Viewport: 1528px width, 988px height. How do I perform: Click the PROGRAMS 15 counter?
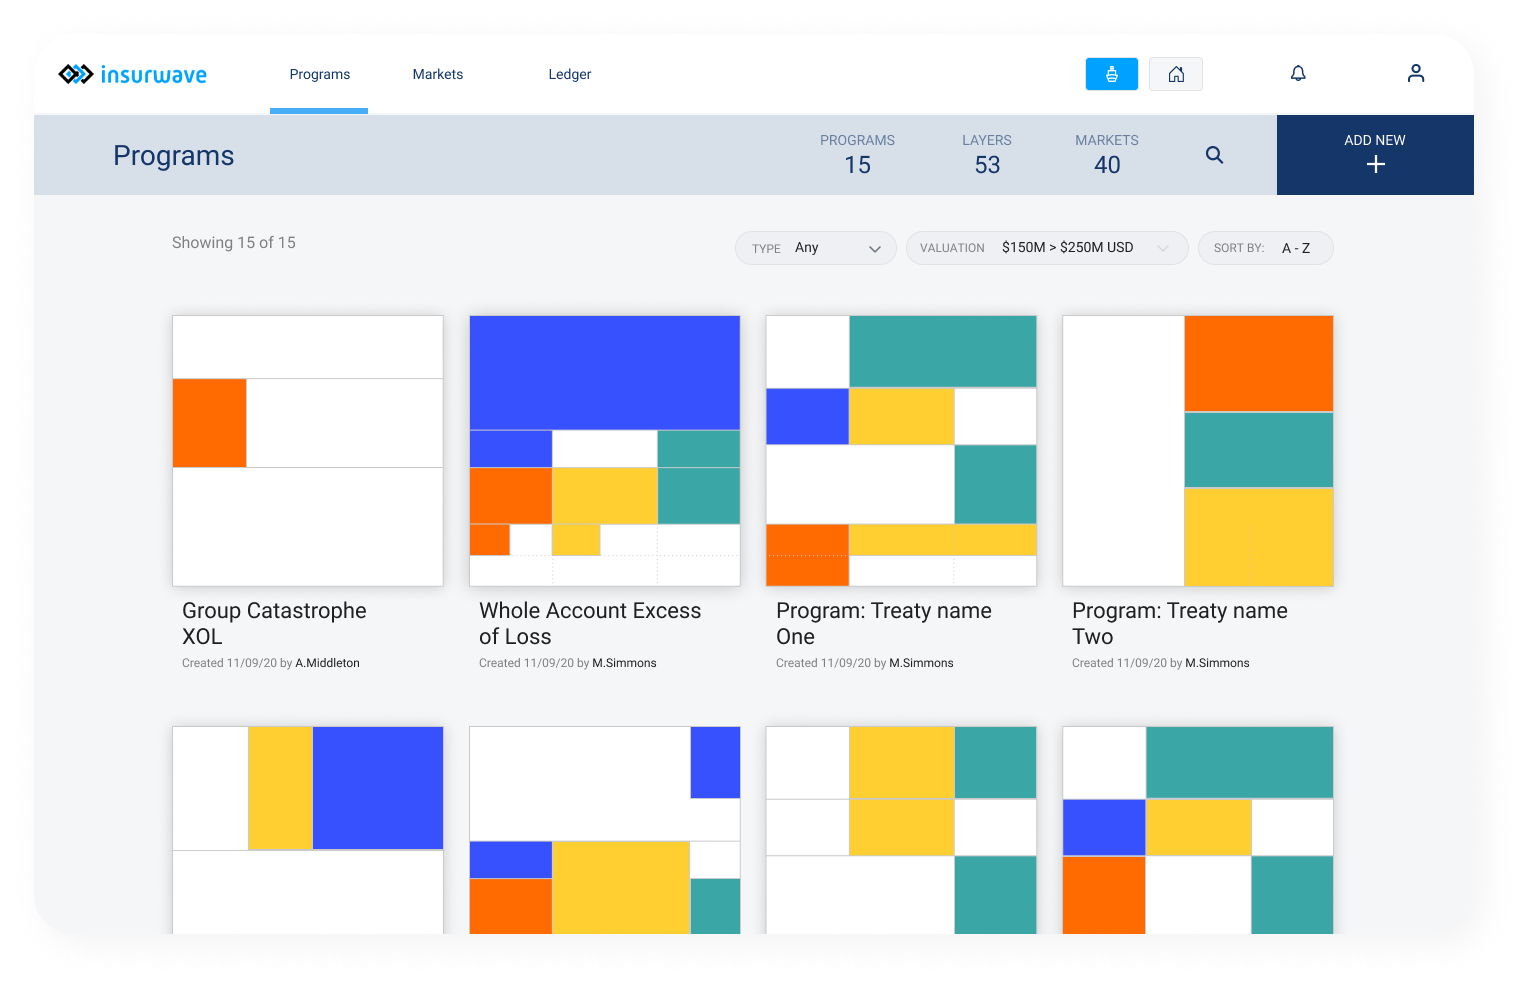coord(857,155)
